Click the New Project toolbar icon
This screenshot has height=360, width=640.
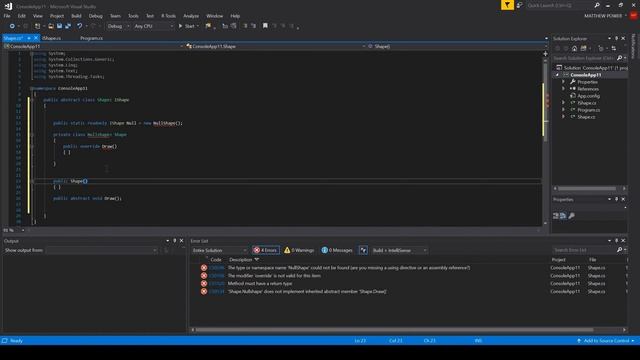pos(37,26)
